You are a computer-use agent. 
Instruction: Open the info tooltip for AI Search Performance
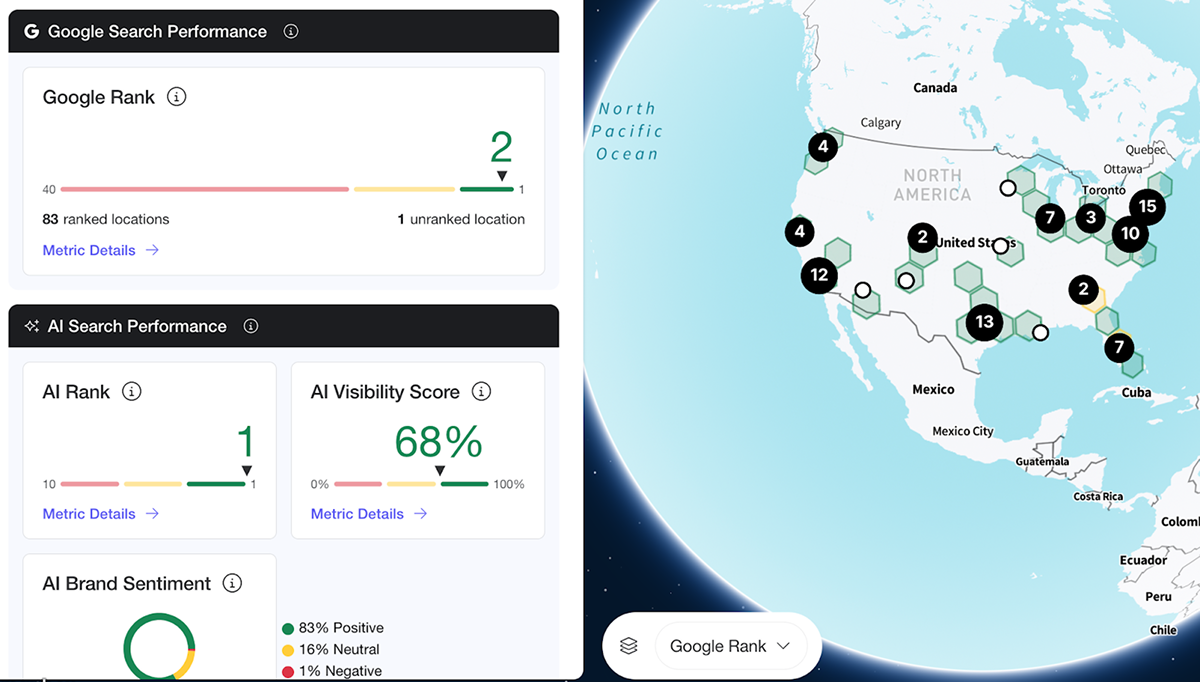251,326
